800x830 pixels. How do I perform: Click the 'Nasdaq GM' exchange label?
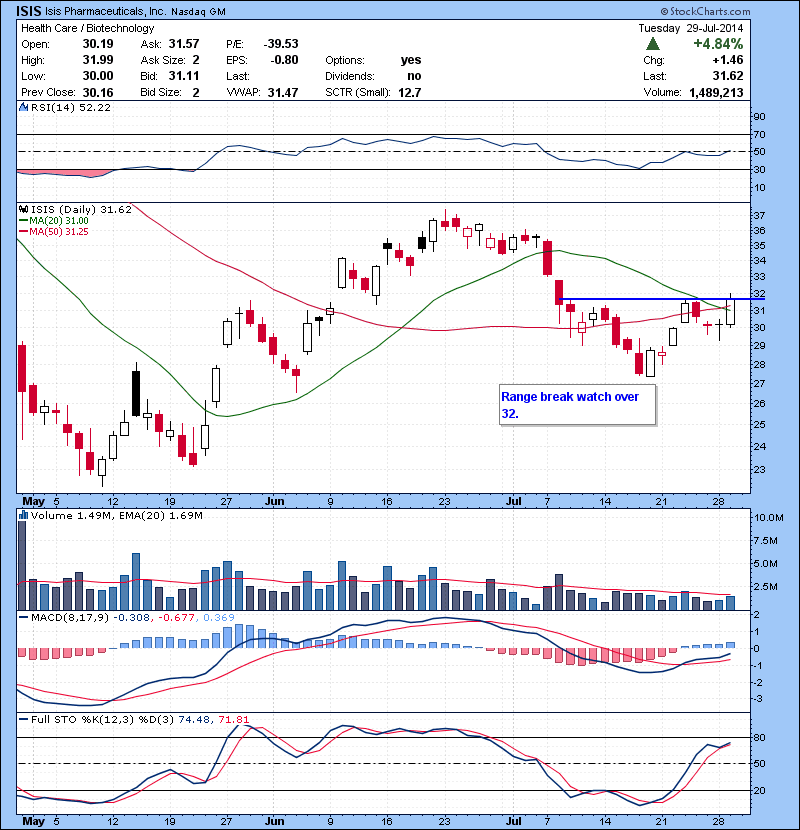tap(199, 12)
